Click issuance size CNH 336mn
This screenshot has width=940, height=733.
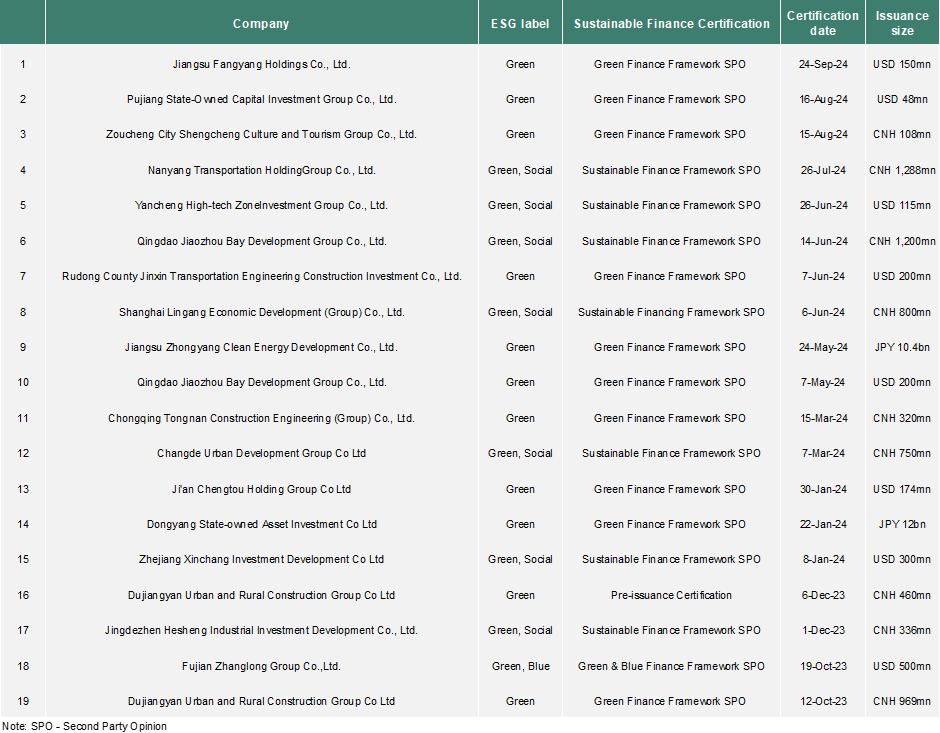(902, 630)
